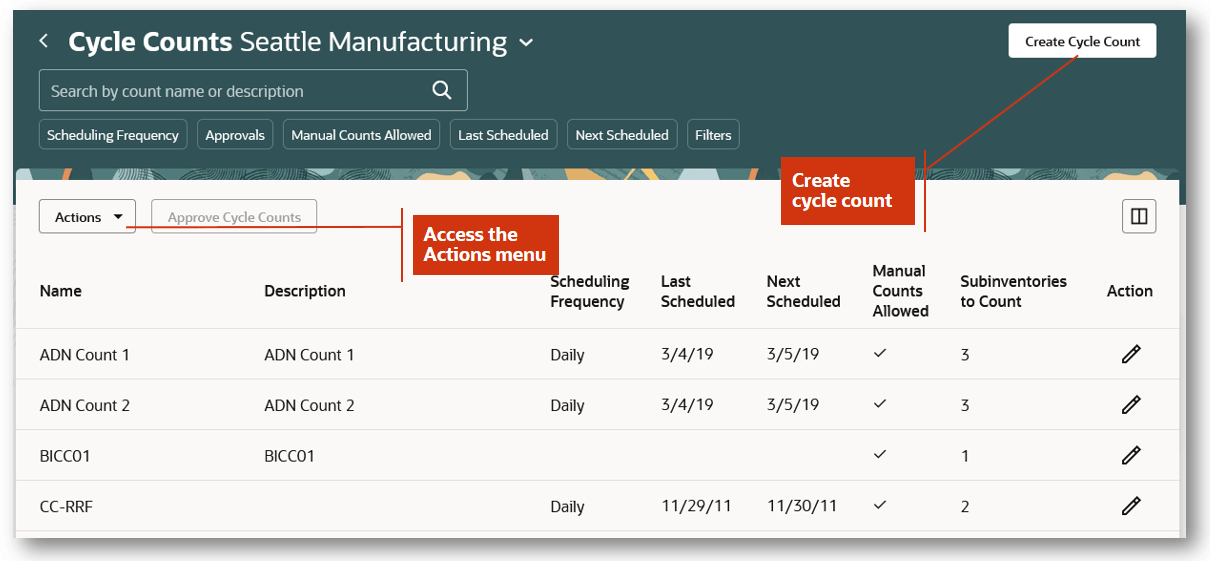The height and width of the screenshot is (561, 1210).
Task: Open the column layout icon button
Action: point(1139,216)
